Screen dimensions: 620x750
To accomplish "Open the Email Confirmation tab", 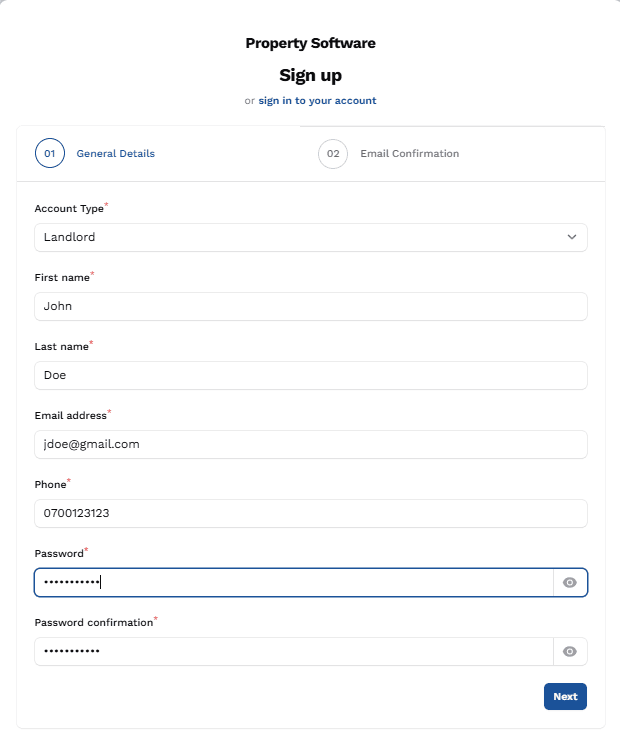I will click(x=409, y=154).
